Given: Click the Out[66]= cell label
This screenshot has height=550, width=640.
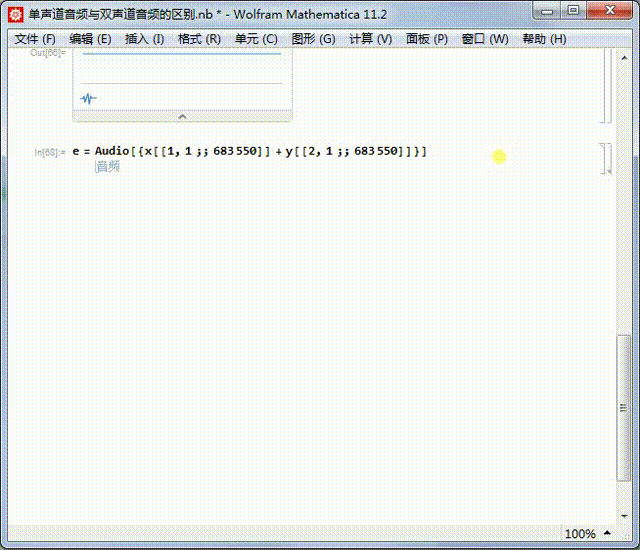Looking at the screenshot, I should tap(48, 53).
